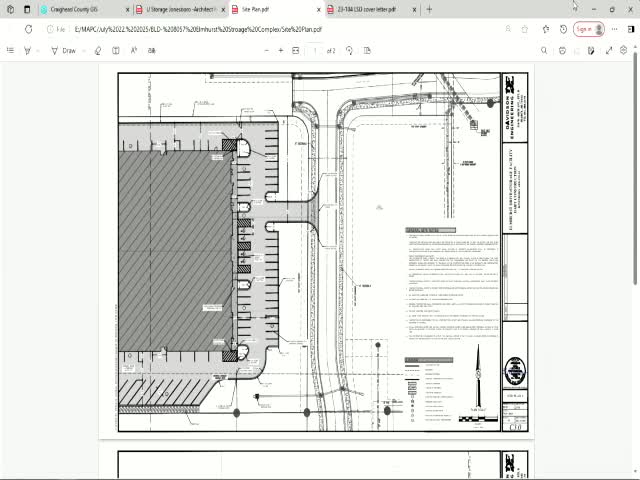The width and height of the screenshot is (640, 480).
Task: Open the Tab actions menu
Action: pos(27,9)
